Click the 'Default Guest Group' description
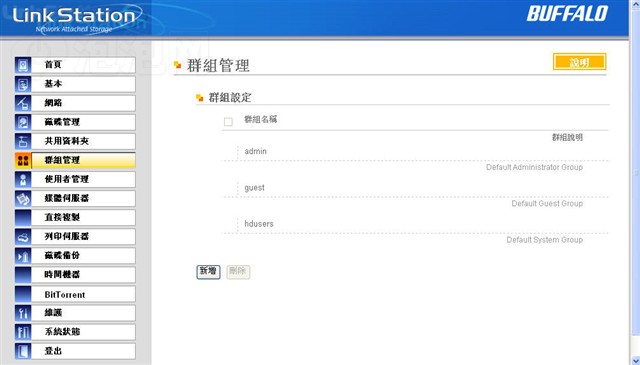 (x=547, y=203)
